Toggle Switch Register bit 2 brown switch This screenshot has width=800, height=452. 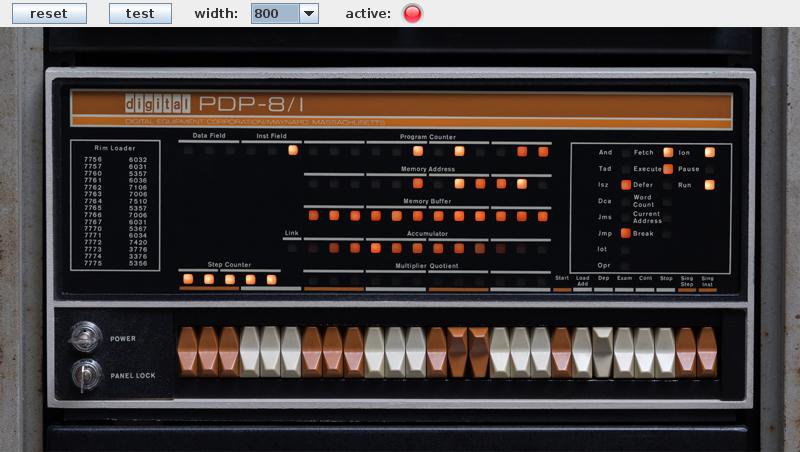click(x=354, y=352)
